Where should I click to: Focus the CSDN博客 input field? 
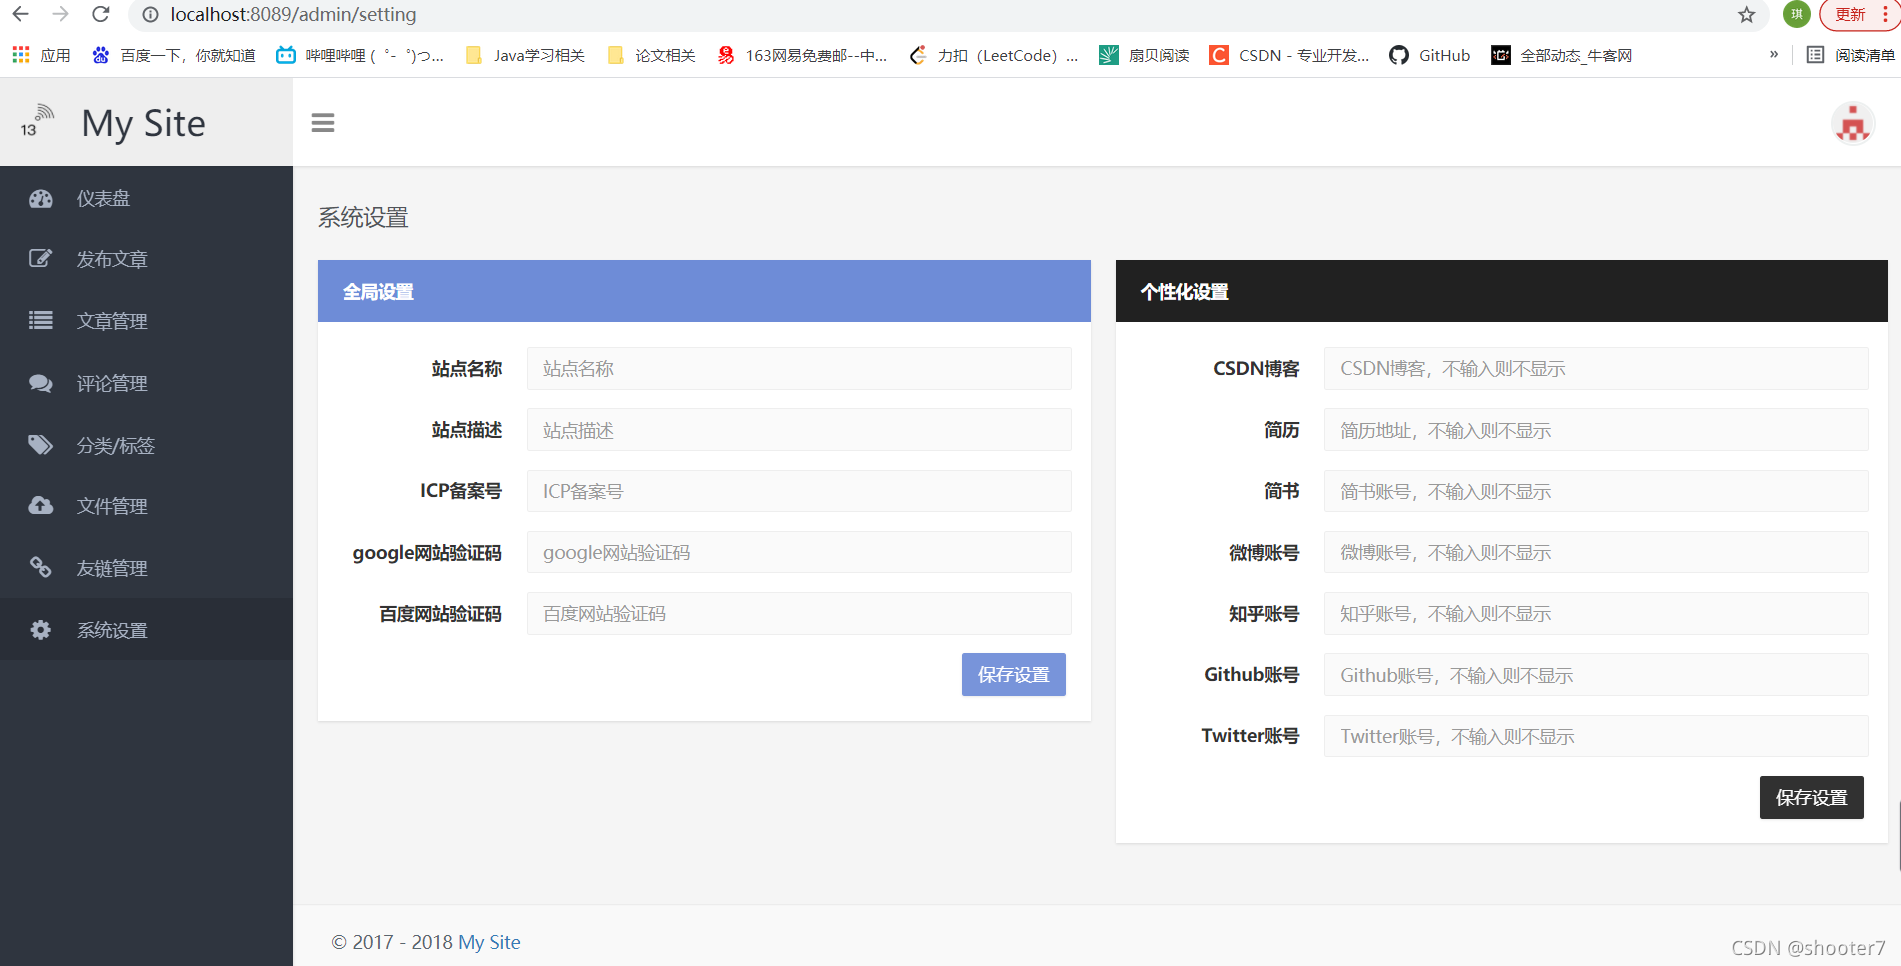1596,369
